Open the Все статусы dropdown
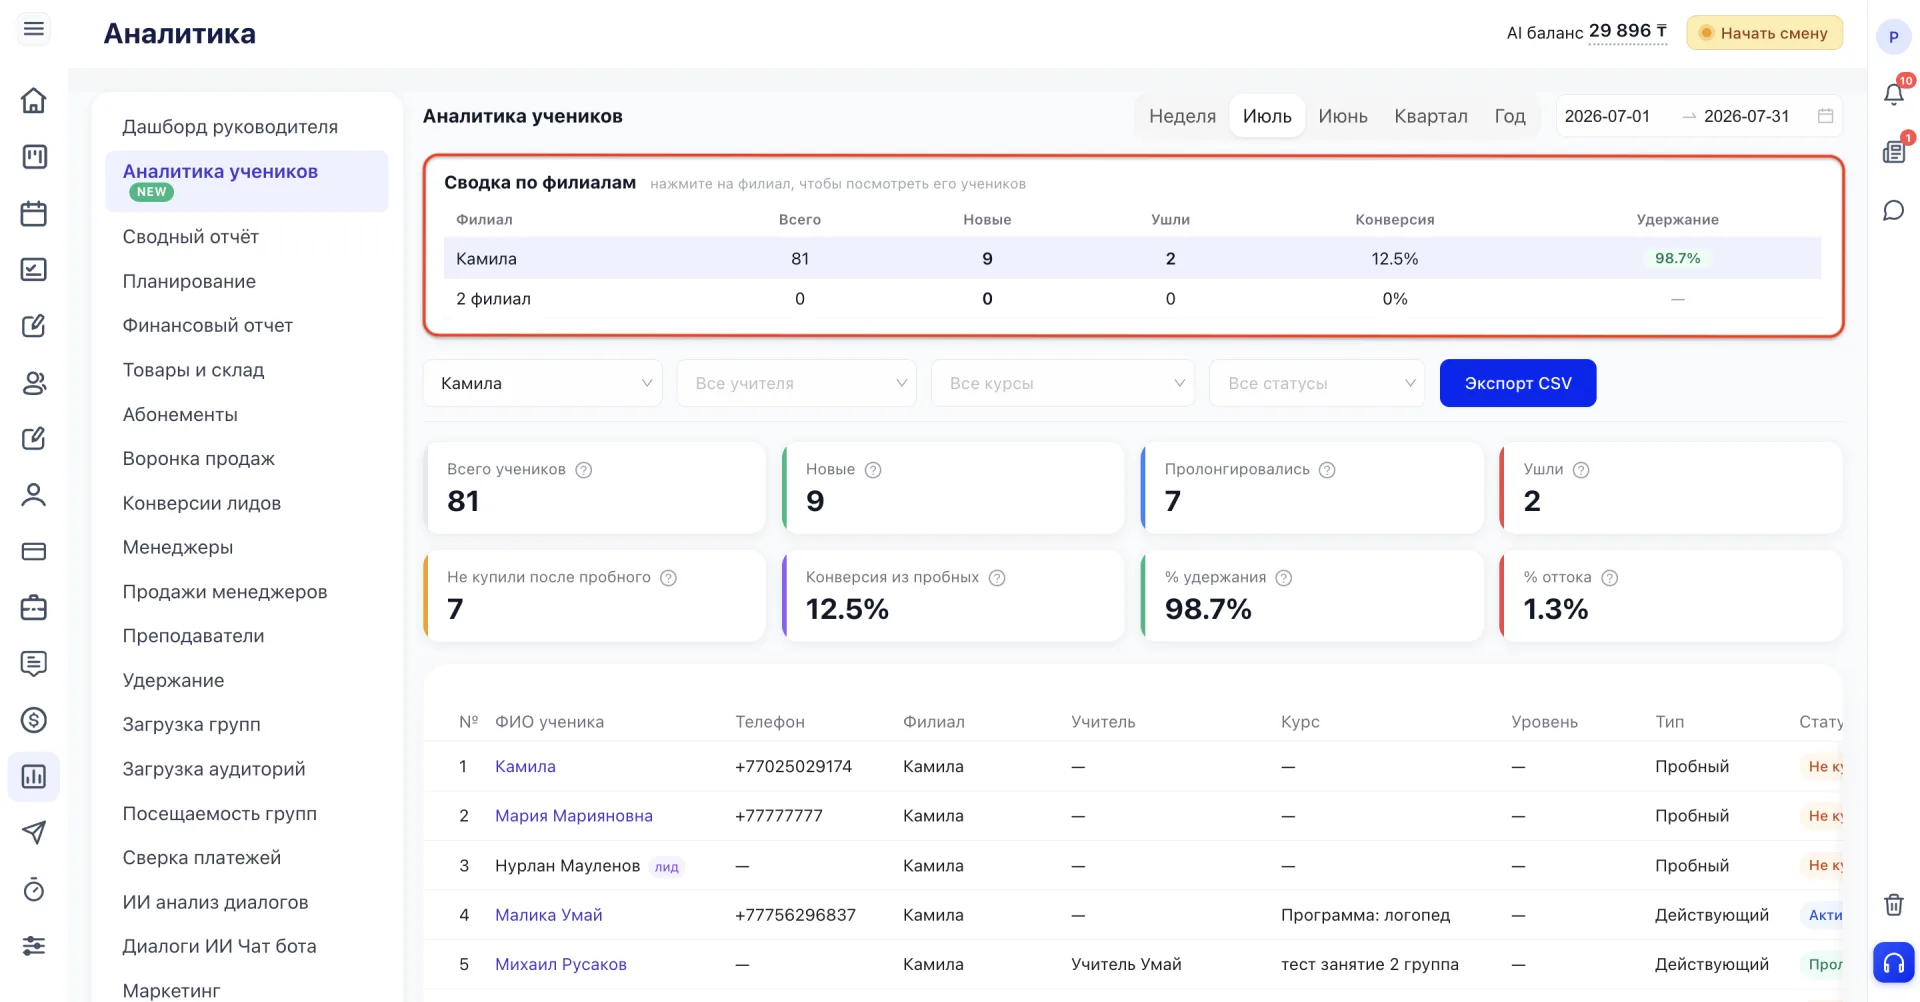 1317,383
